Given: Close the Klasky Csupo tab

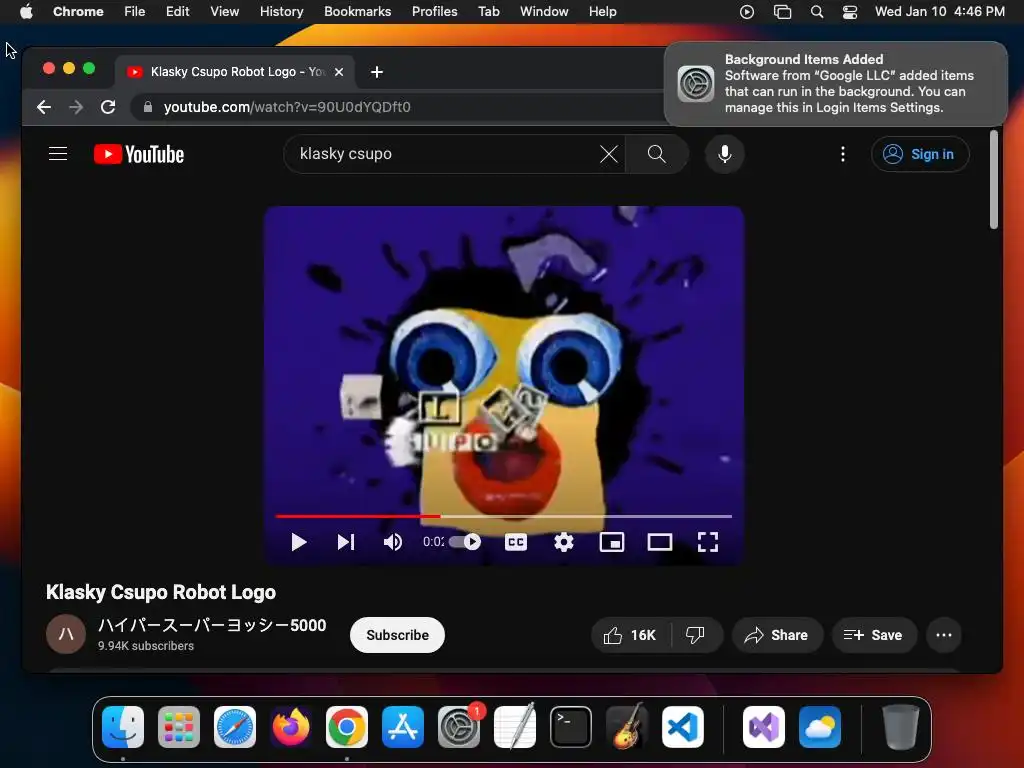Looking at the screenshot, I should pos(339,72).
